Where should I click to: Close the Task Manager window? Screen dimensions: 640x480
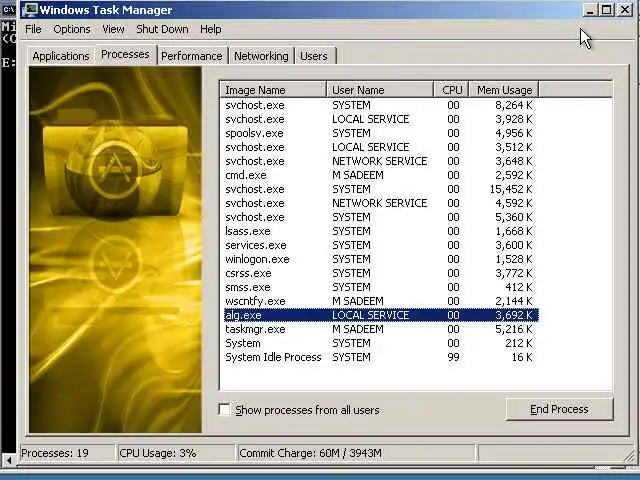point(624,10)
